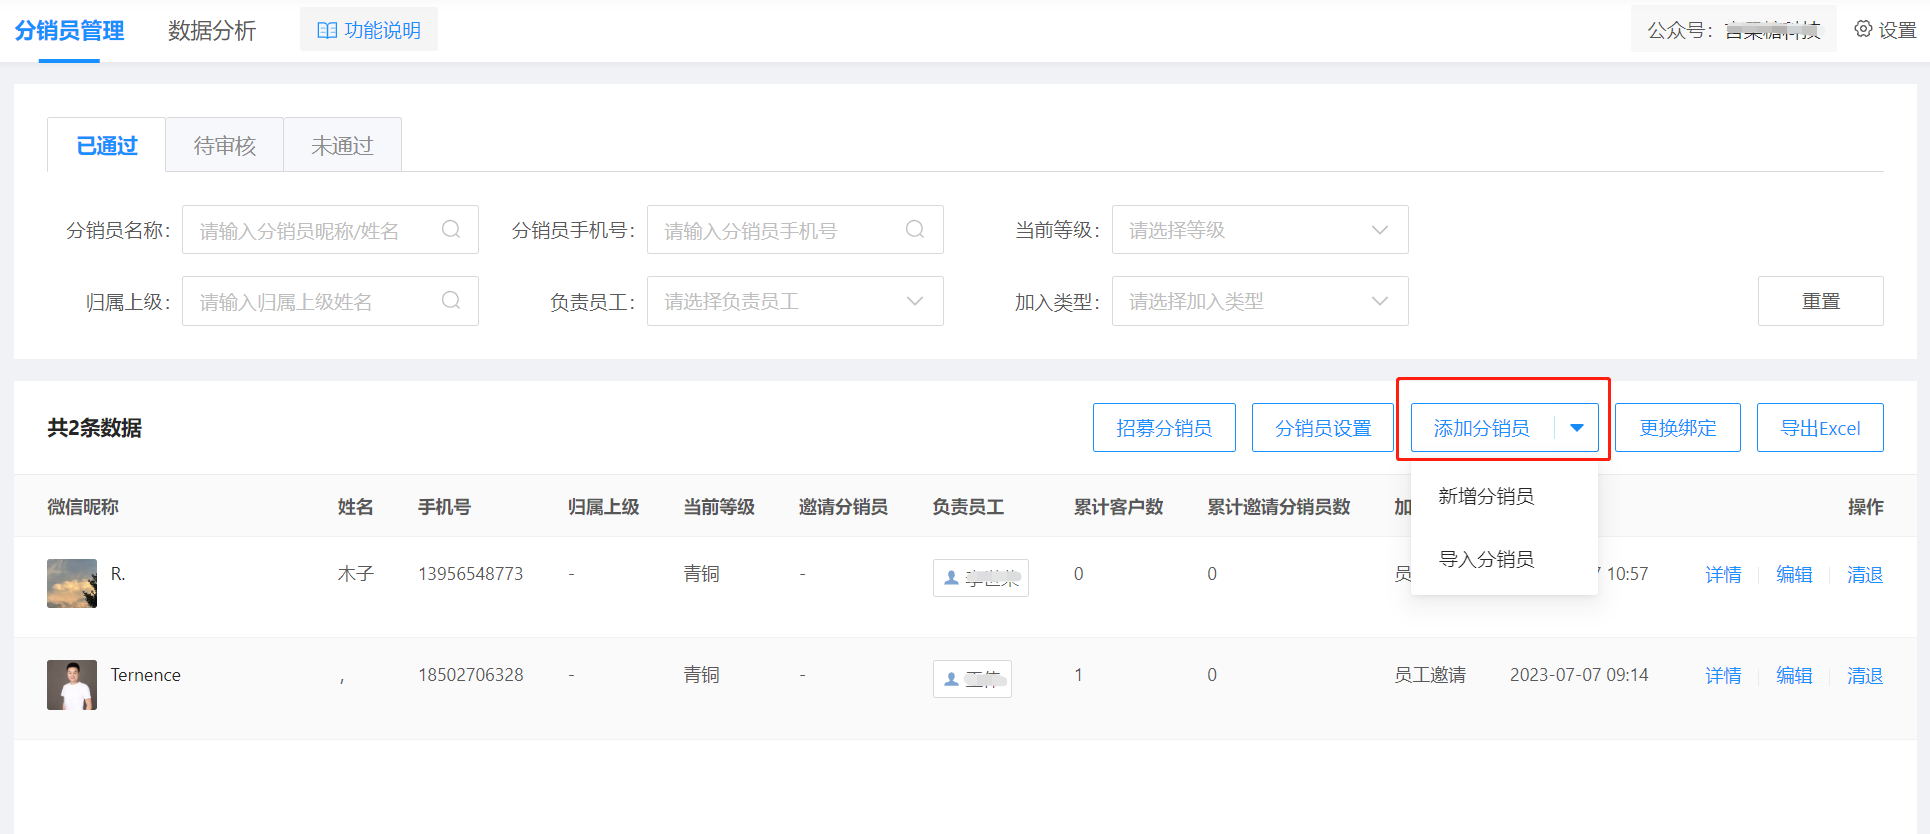Open the 加入类型 select dropdown

click(1260, 301)
